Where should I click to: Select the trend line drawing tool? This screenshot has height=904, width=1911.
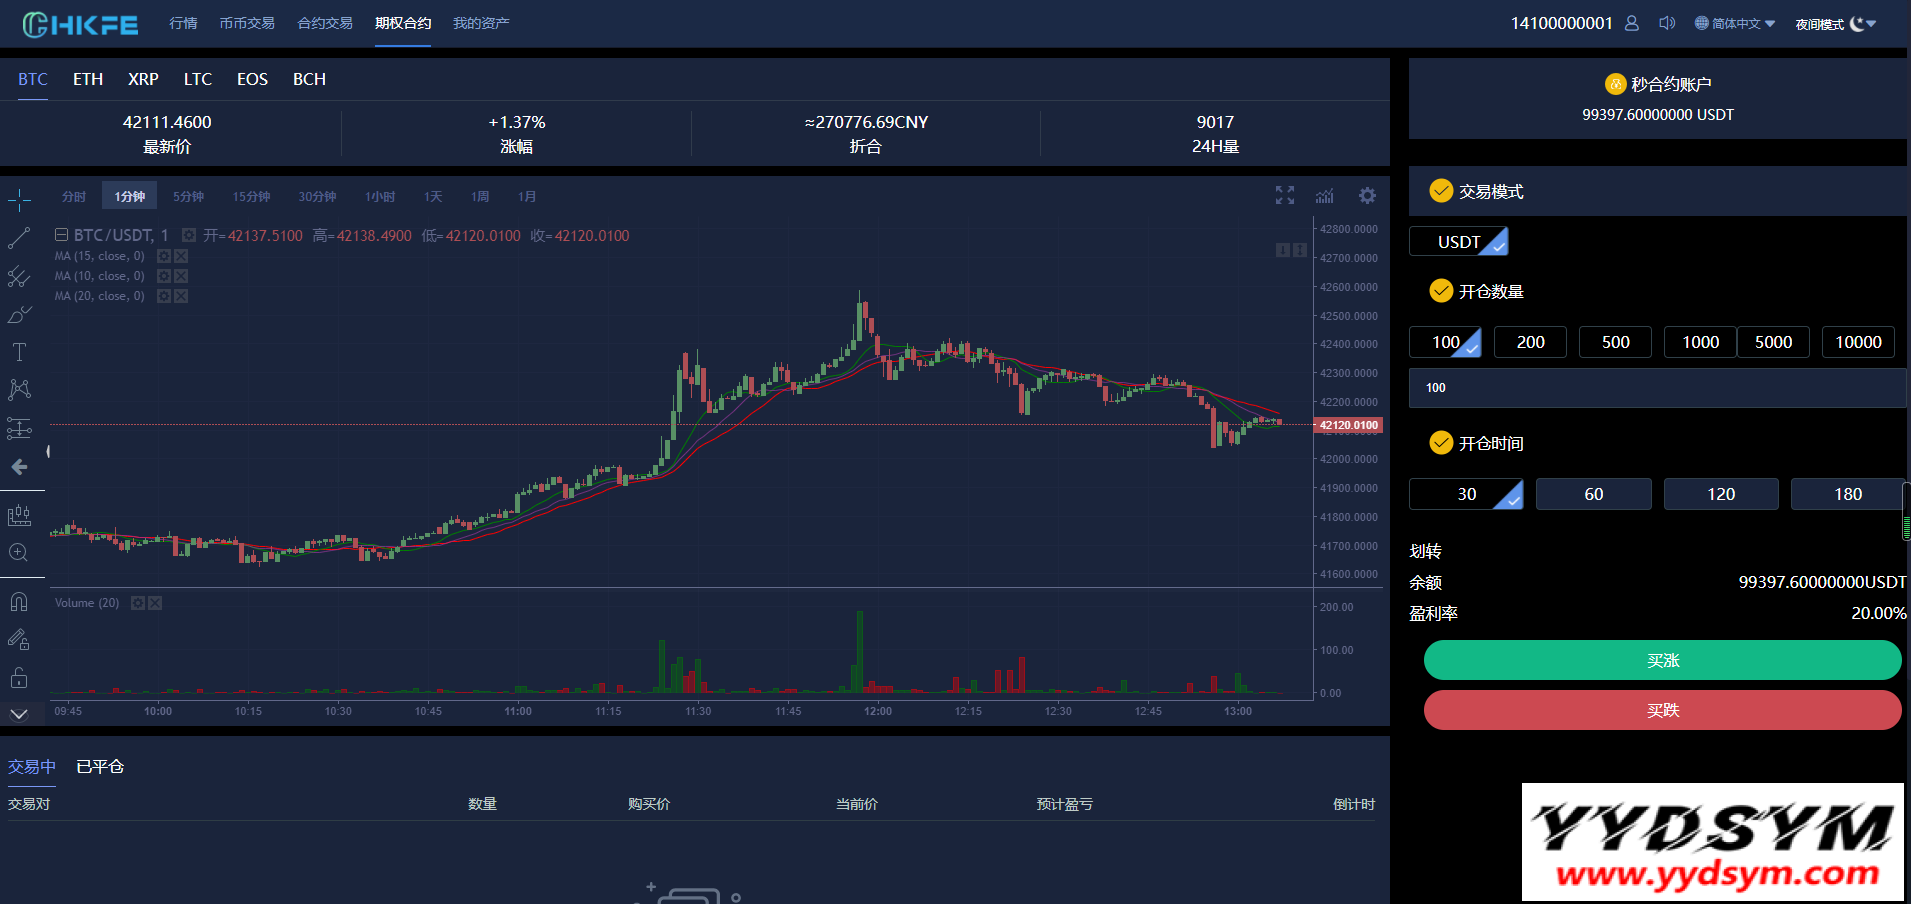(19, 238)
